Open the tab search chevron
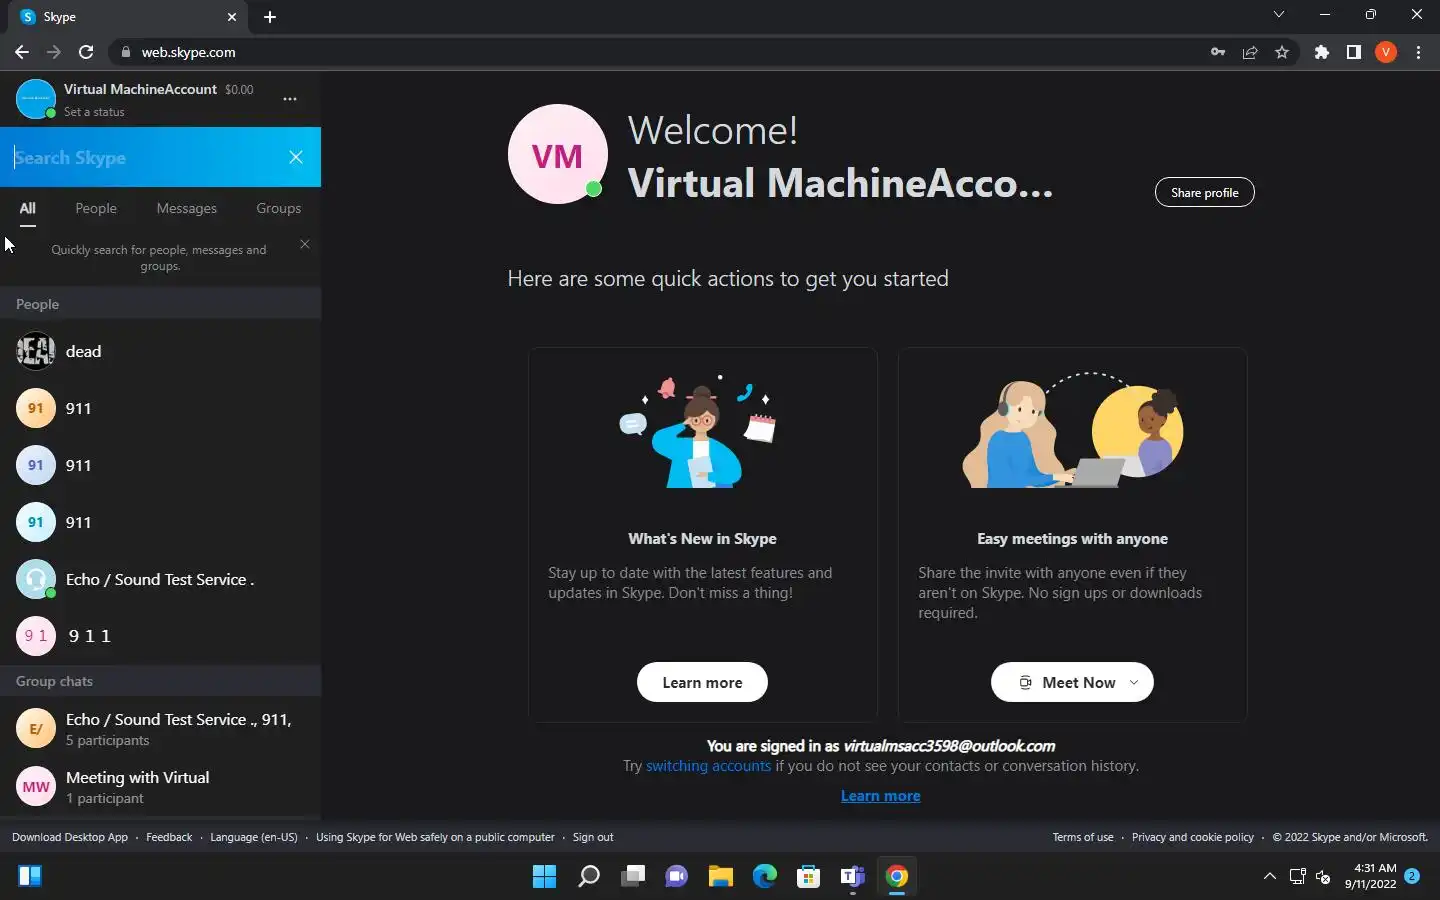 pyautogui.click(x=1278, y=15)
